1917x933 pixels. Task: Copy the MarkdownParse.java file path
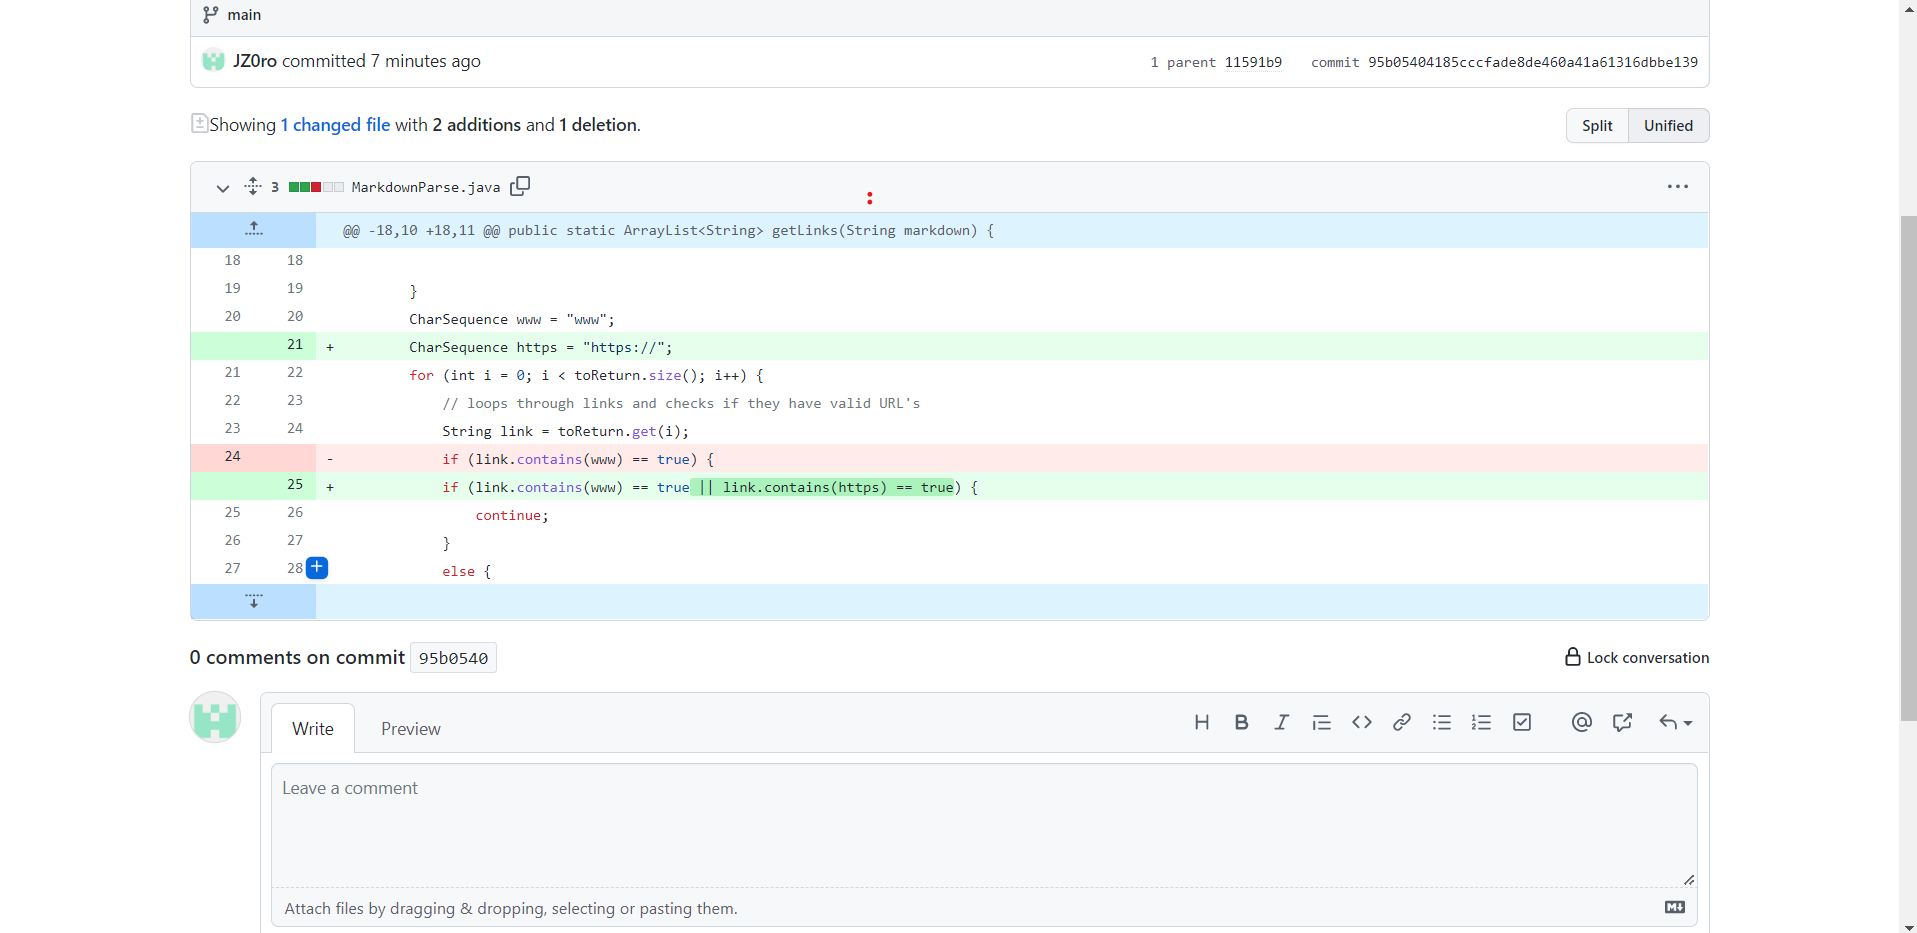[520, 186]
